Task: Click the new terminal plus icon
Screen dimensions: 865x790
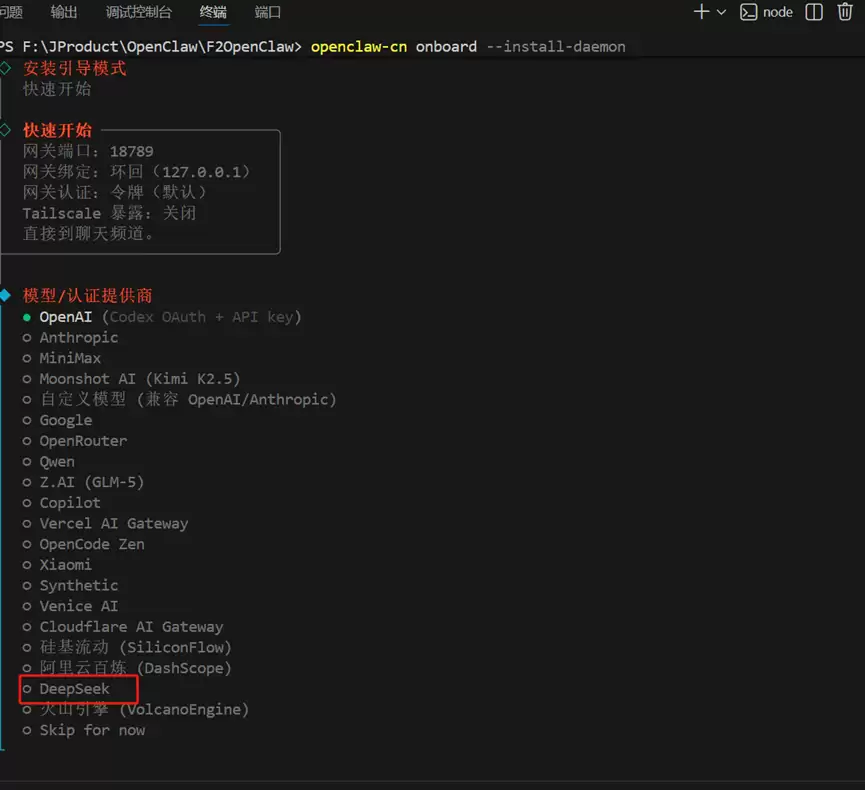Action: [701, 12]
